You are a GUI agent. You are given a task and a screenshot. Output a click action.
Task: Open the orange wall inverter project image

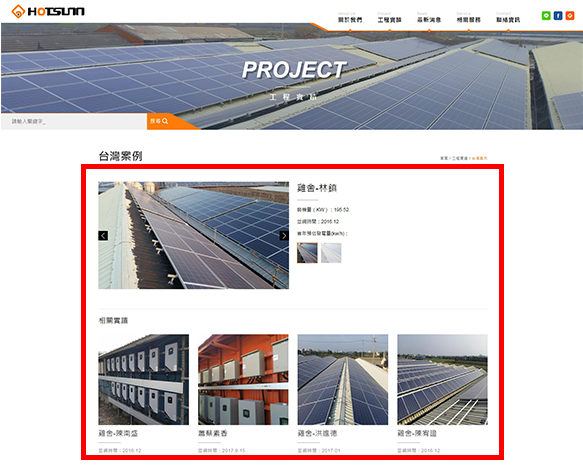tap(243, 380)
